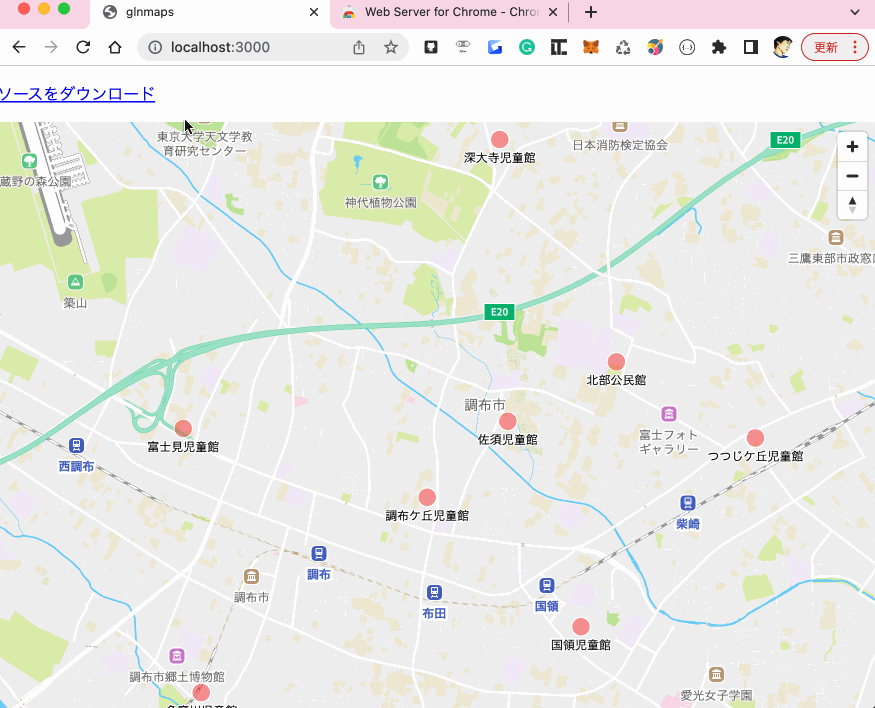Open a new tab
This screenshot has width=875, height=708.
coord(591,12)
